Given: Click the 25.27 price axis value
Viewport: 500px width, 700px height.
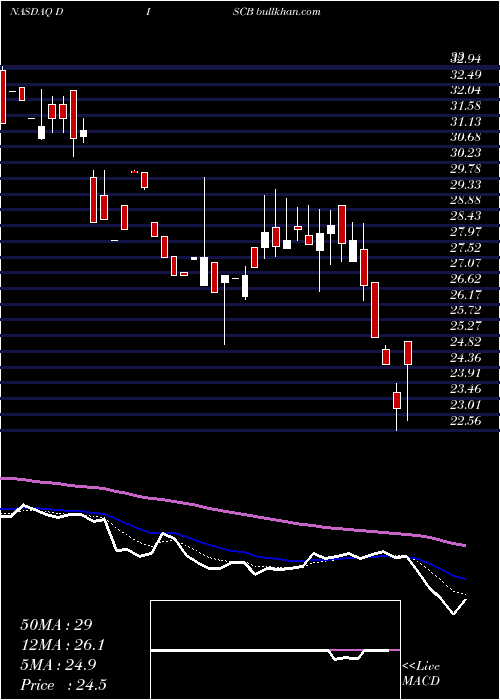Looking at the screenshot, I should click(466, 326).
